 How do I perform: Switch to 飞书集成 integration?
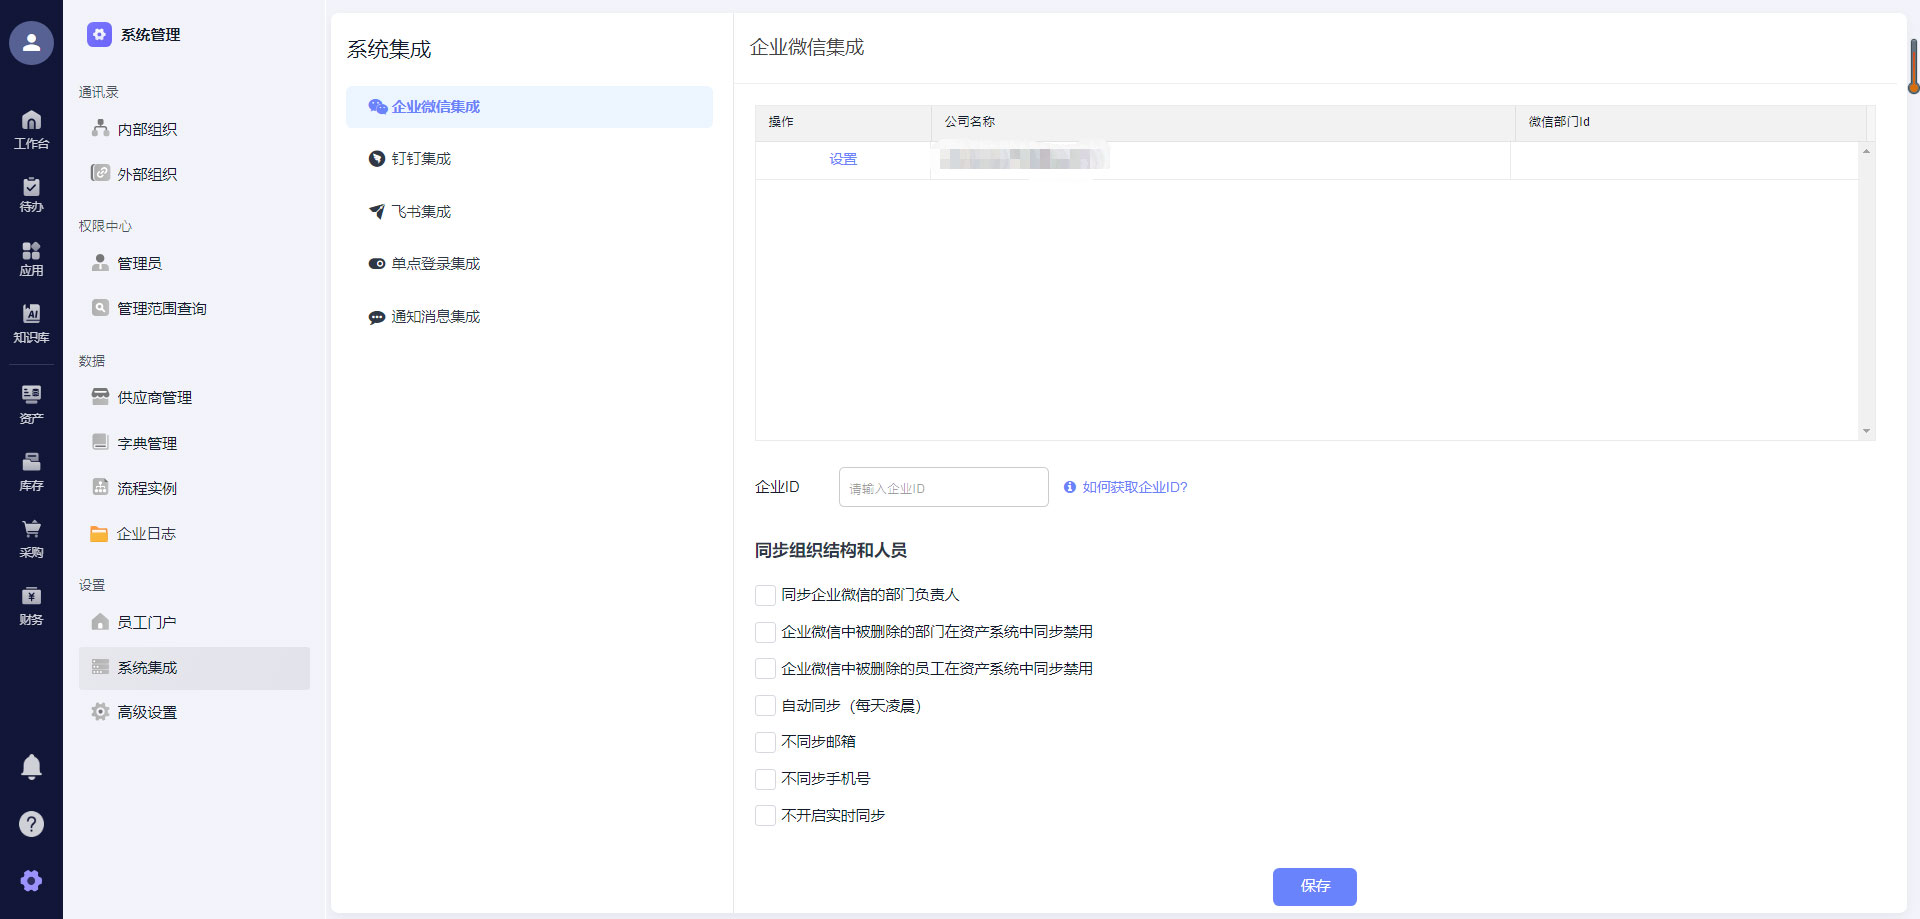pos(421,212)
